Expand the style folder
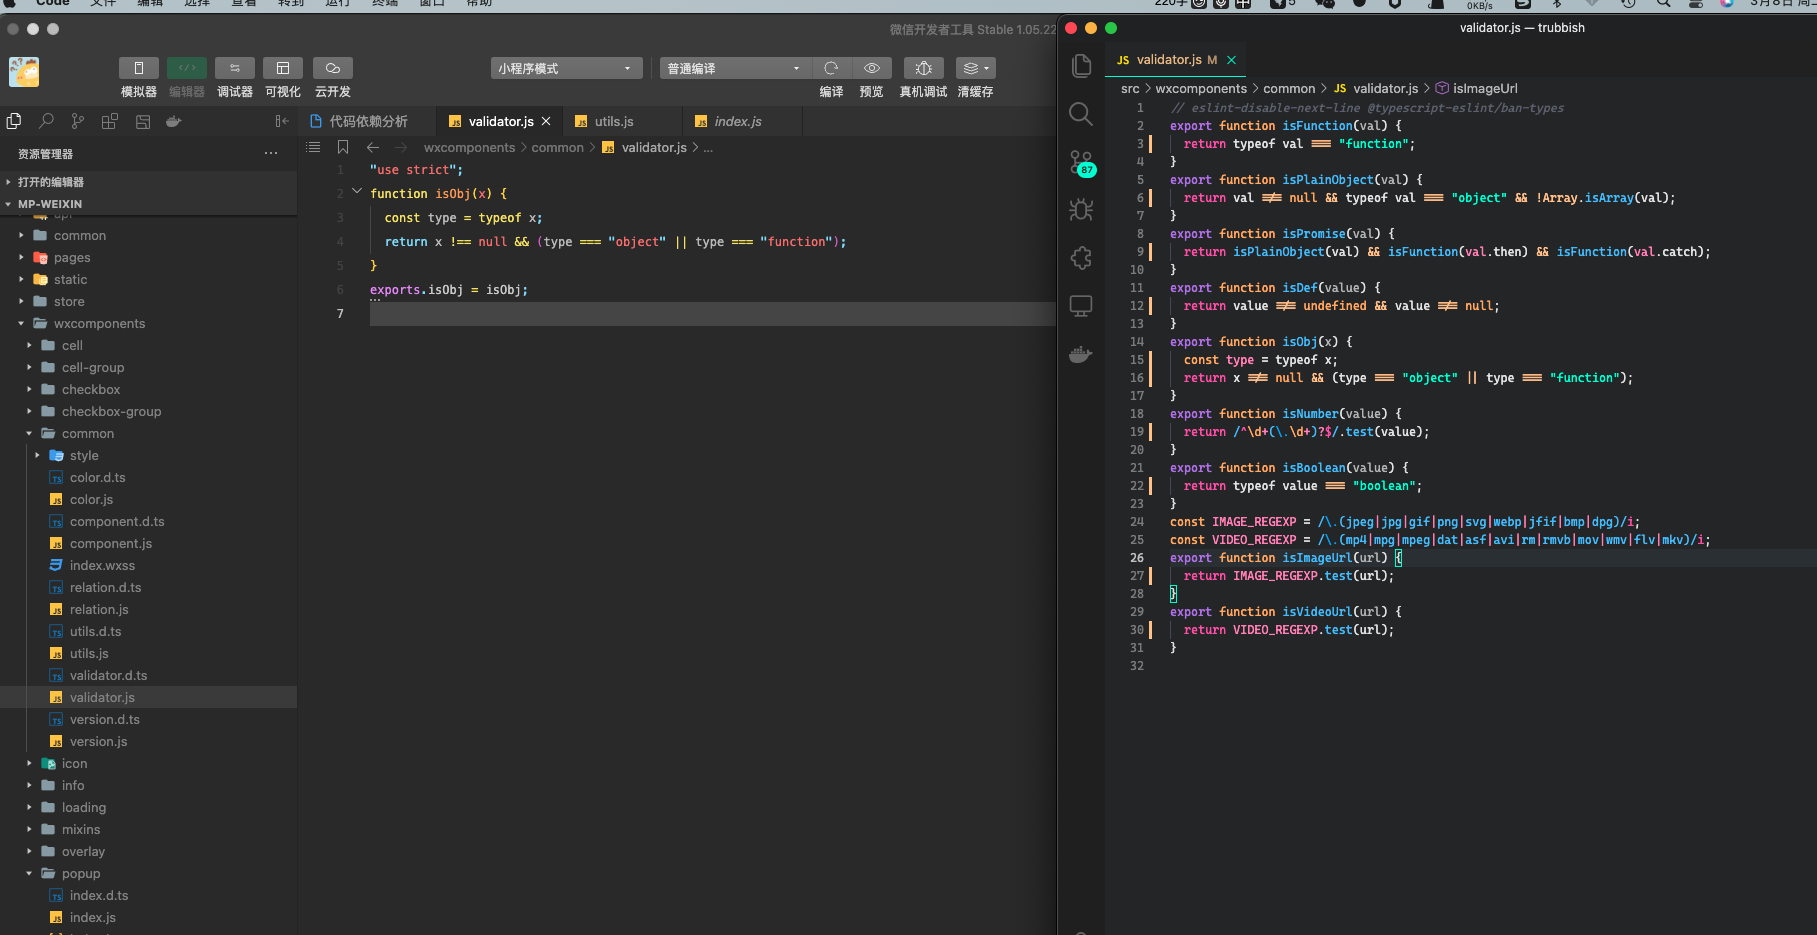The height and width of the screenshot is (935, 1817). click(148, 455)
